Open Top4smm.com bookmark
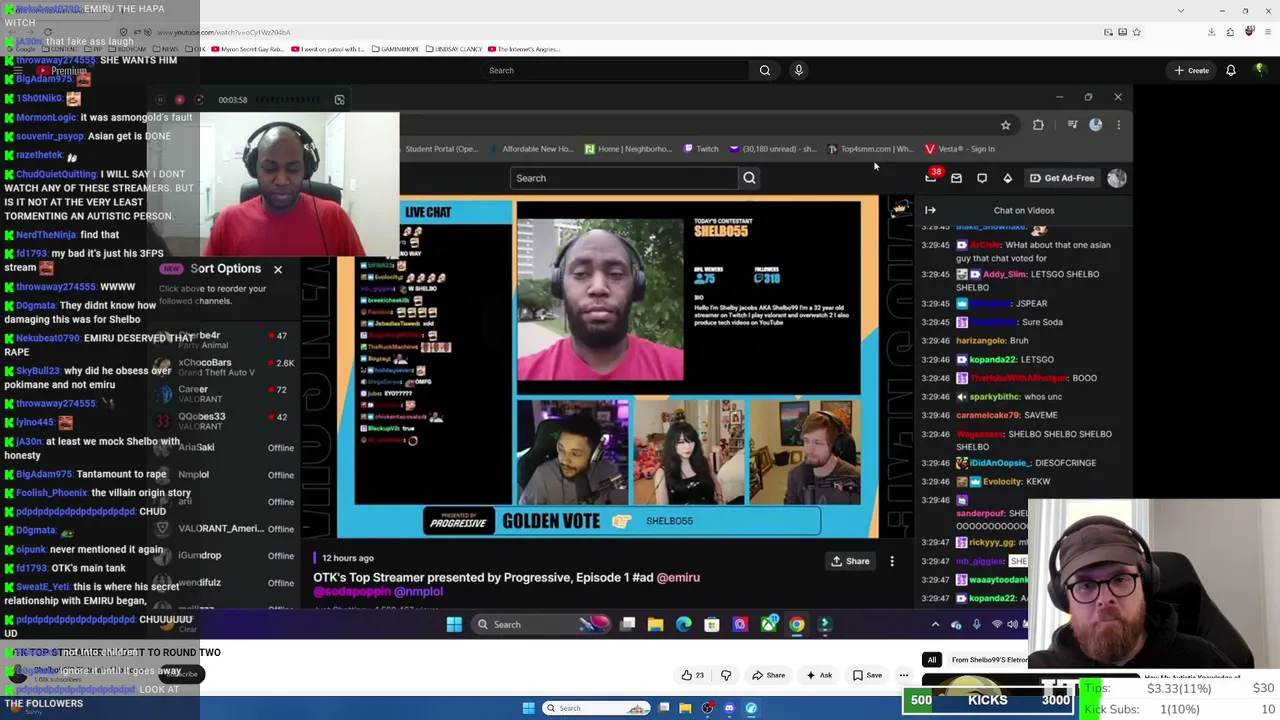1280x720 pixels. pos(871,149)
